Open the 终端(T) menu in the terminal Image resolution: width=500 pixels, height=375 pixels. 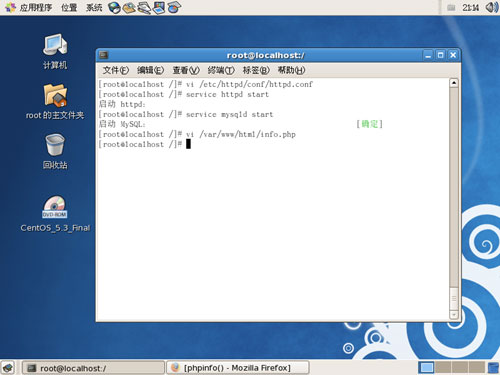[x=221, y=70]
